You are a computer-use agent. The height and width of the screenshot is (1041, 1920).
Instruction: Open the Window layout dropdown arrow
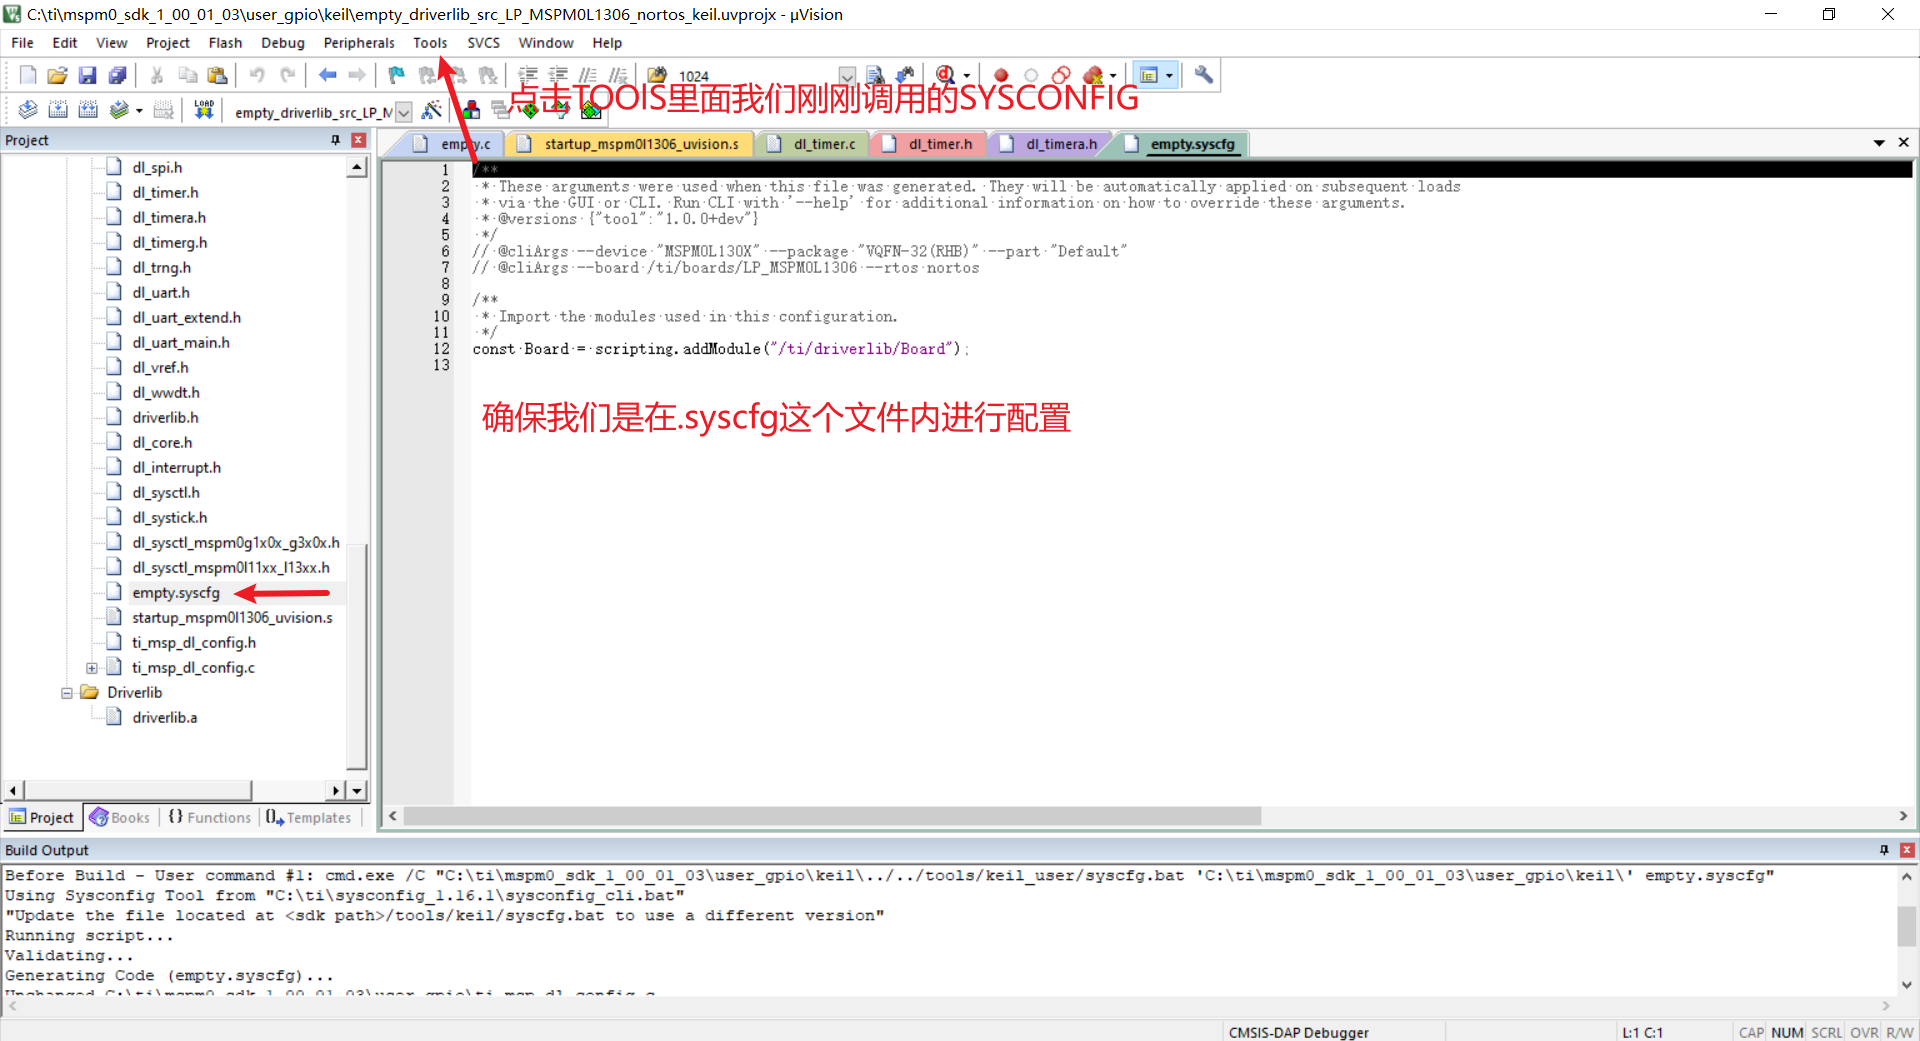point(1169,76)
